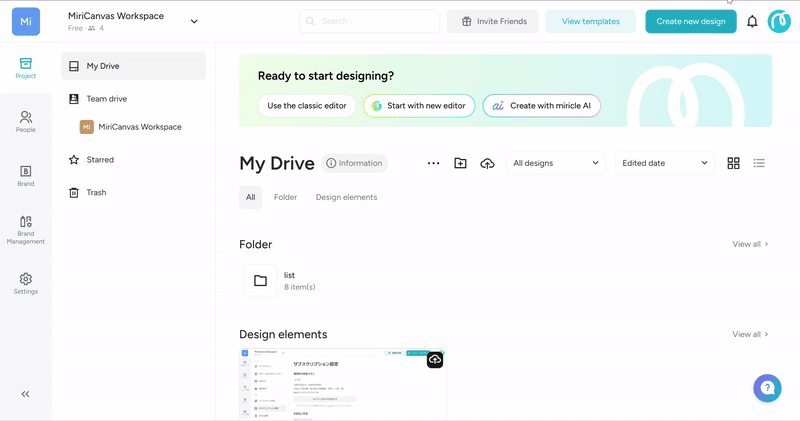Open Settings from the sidebar
The image size is (800, 421).
(x=26, y=284)
